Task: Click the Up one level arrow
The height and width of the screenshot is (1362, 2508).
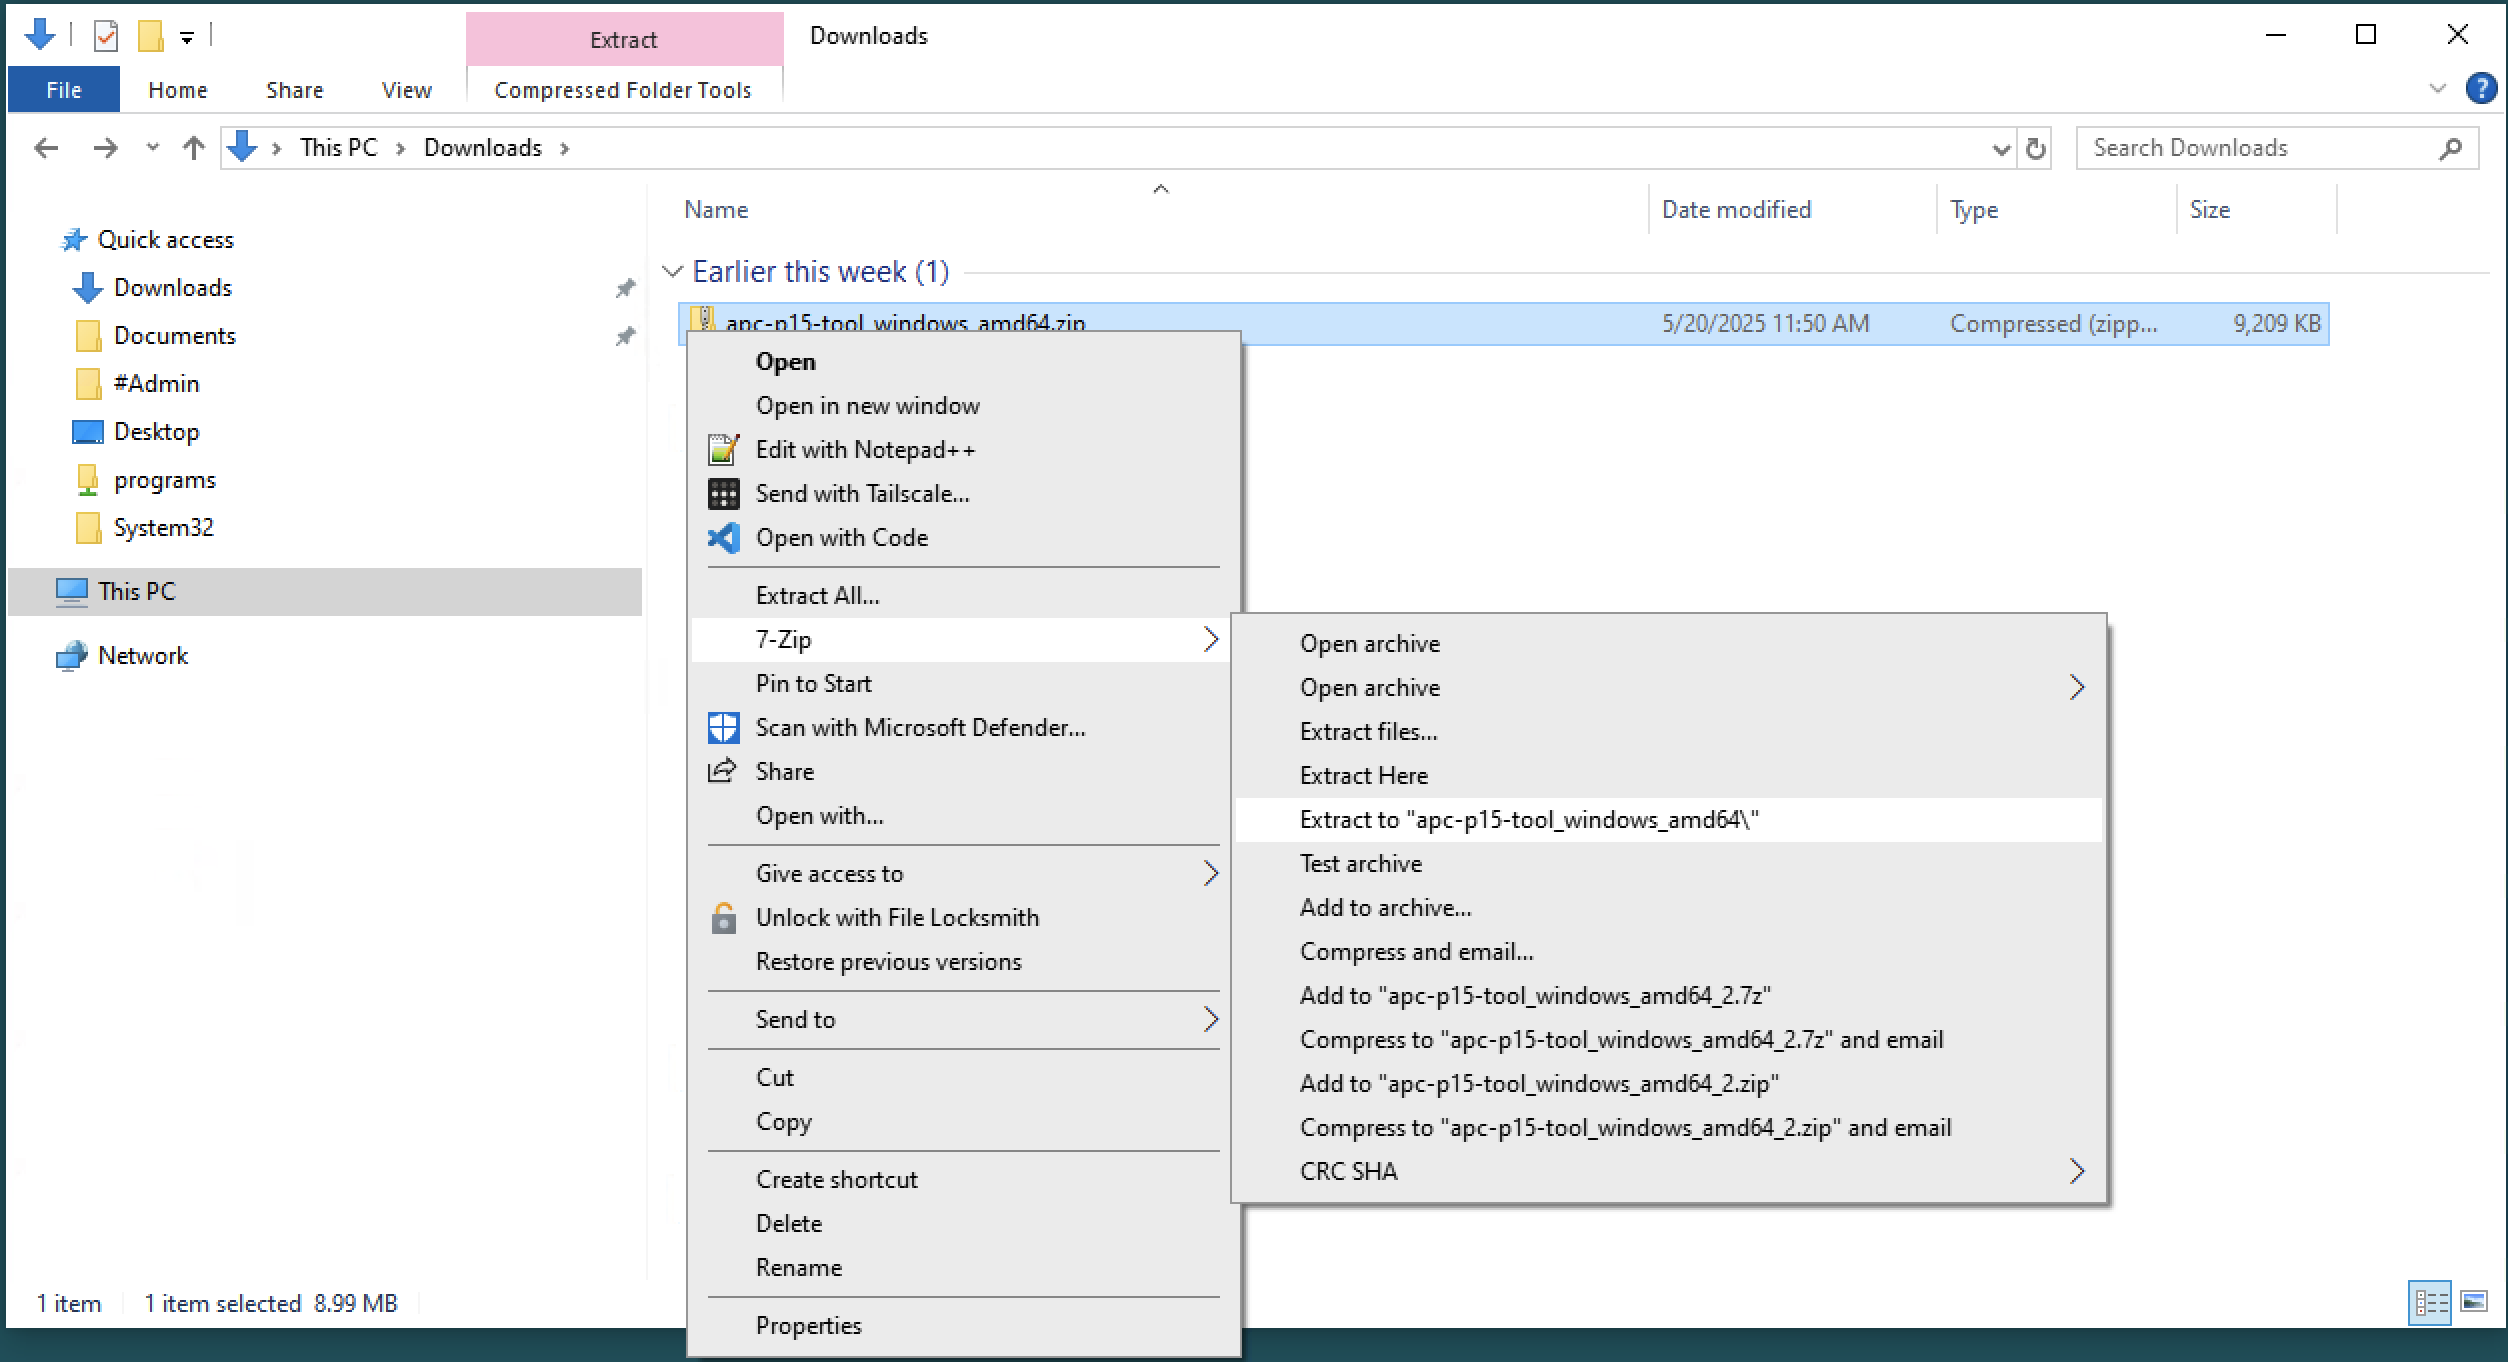Action: (193, 148)
